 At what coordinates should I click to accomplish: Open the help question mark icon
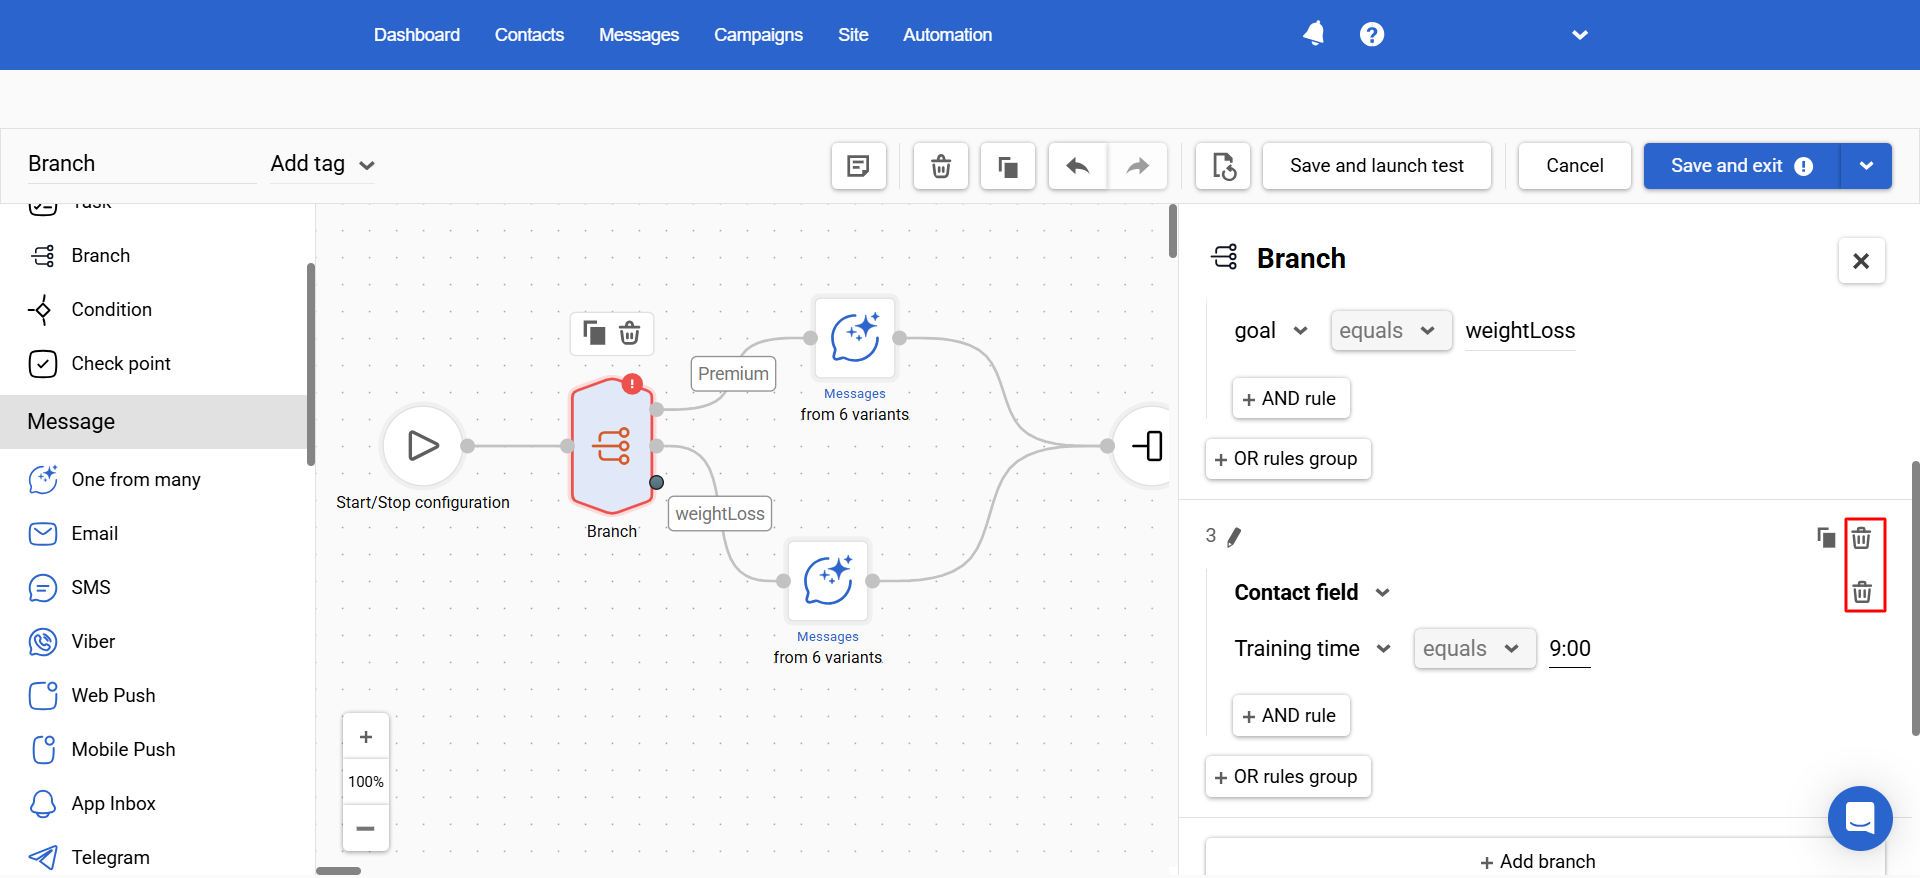click(1372, 34)
